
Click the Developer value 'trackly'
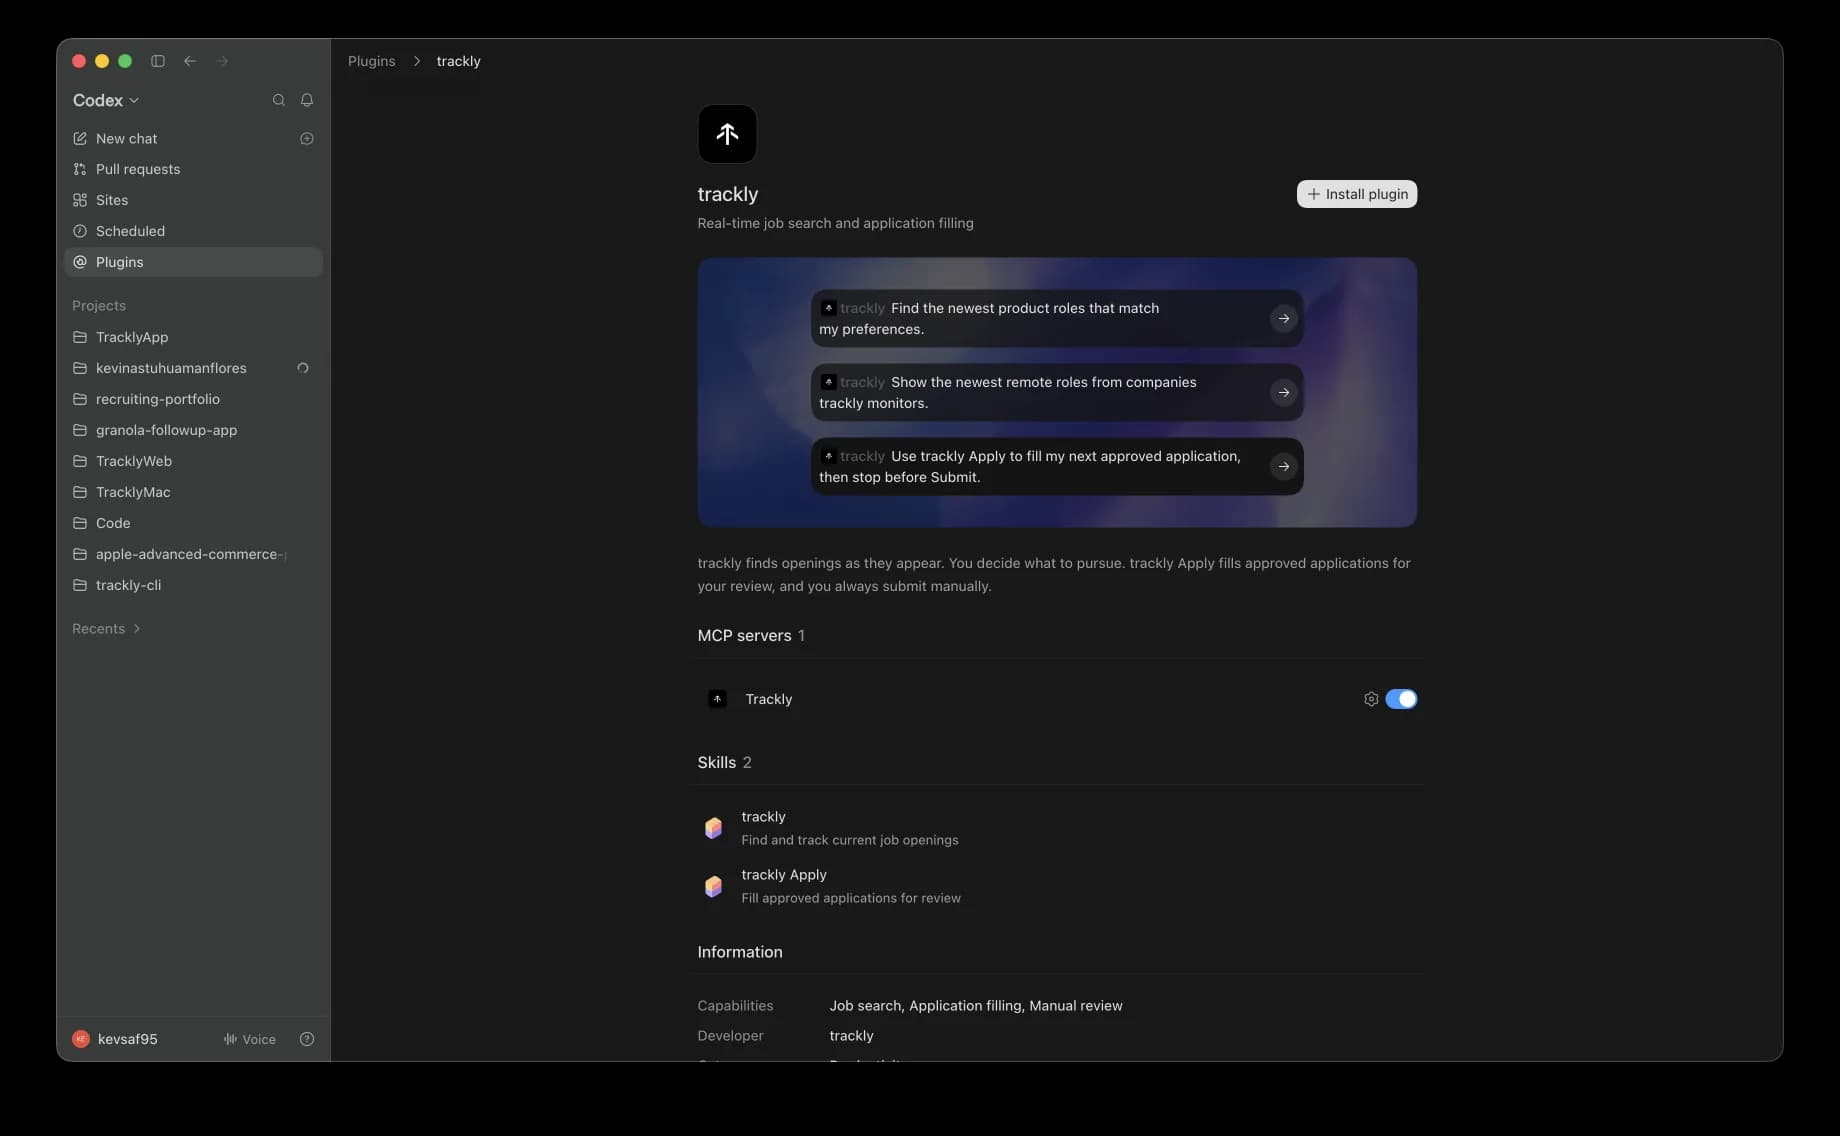tap(851, 1036)
